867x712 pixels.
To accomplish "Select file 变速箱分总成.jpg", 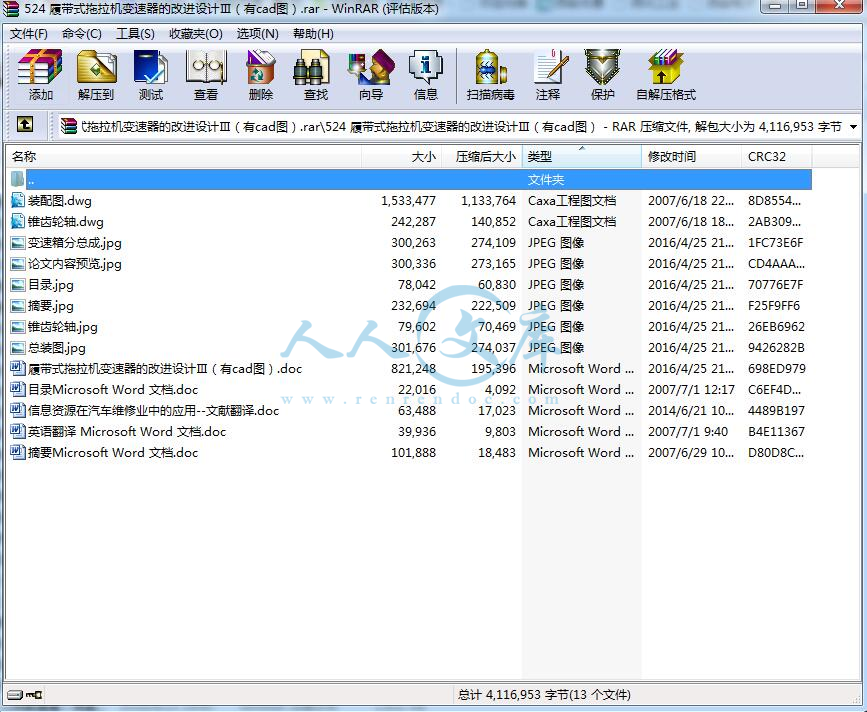I will click(75, 242).
